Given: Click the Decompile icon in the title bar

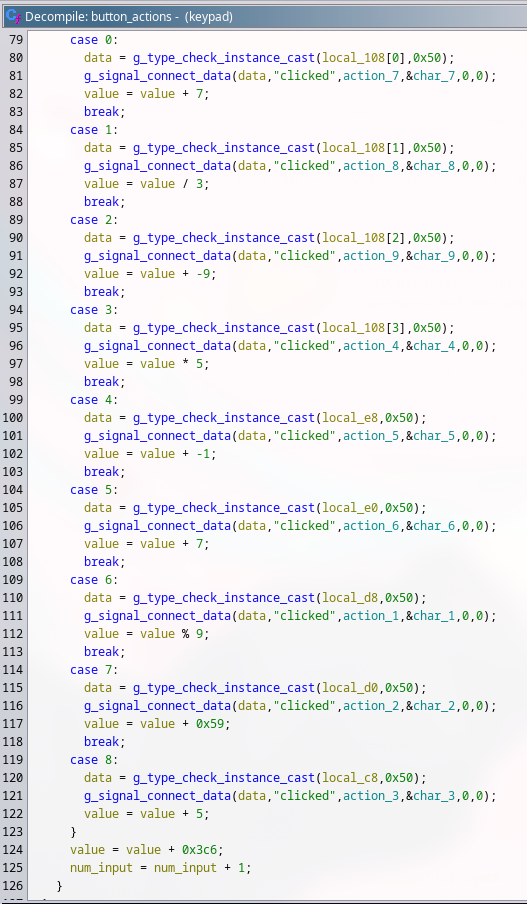Looking at the screenshot, I should click(x=13, y=16).
